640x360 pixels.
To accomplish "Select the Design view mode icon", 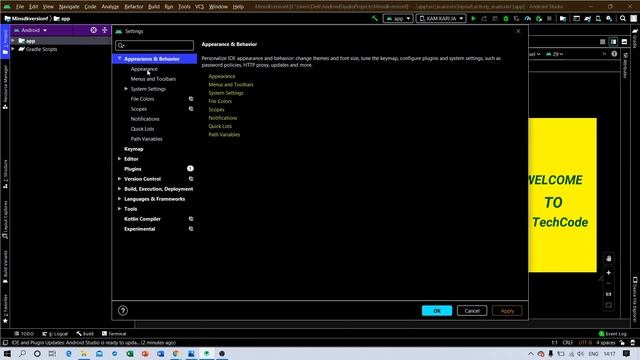I will pyautogui.click(x=624, y=42).
